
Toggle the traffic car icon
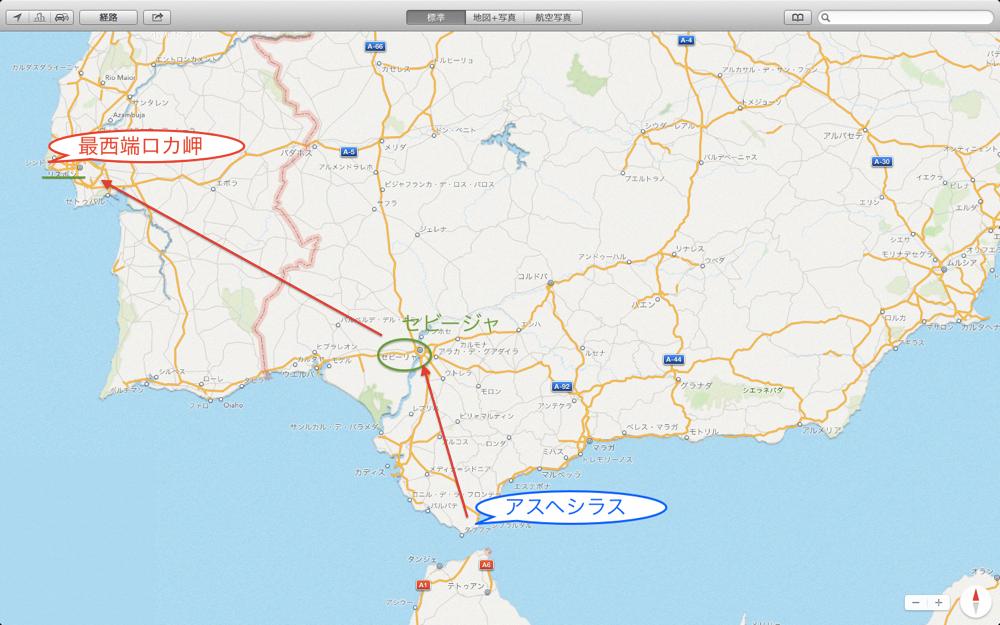(x=62, y=17)
